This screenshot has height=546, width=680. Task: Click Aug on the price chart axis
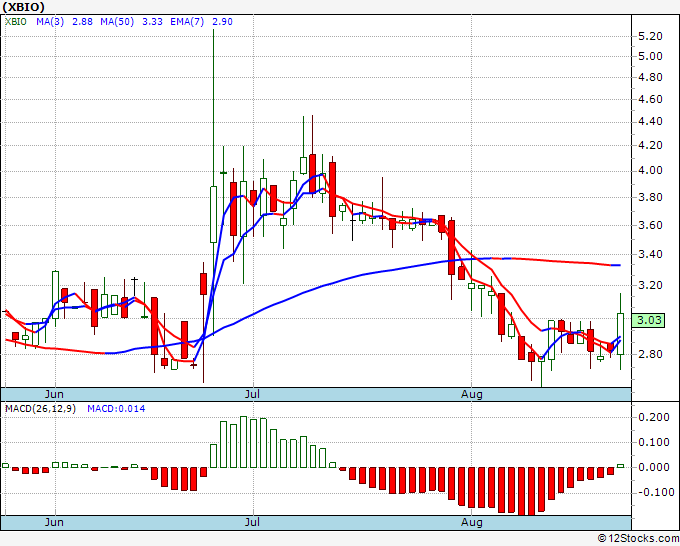471,394
